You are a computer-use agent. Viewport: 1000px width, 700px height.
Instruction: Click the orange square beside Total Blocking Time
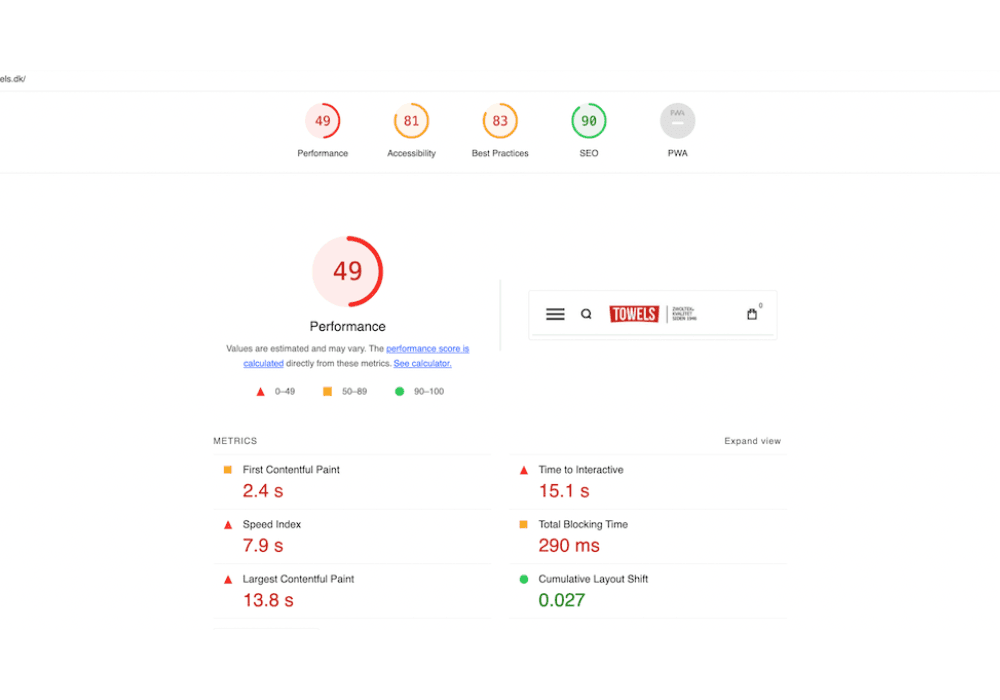(x=522, y=524)
